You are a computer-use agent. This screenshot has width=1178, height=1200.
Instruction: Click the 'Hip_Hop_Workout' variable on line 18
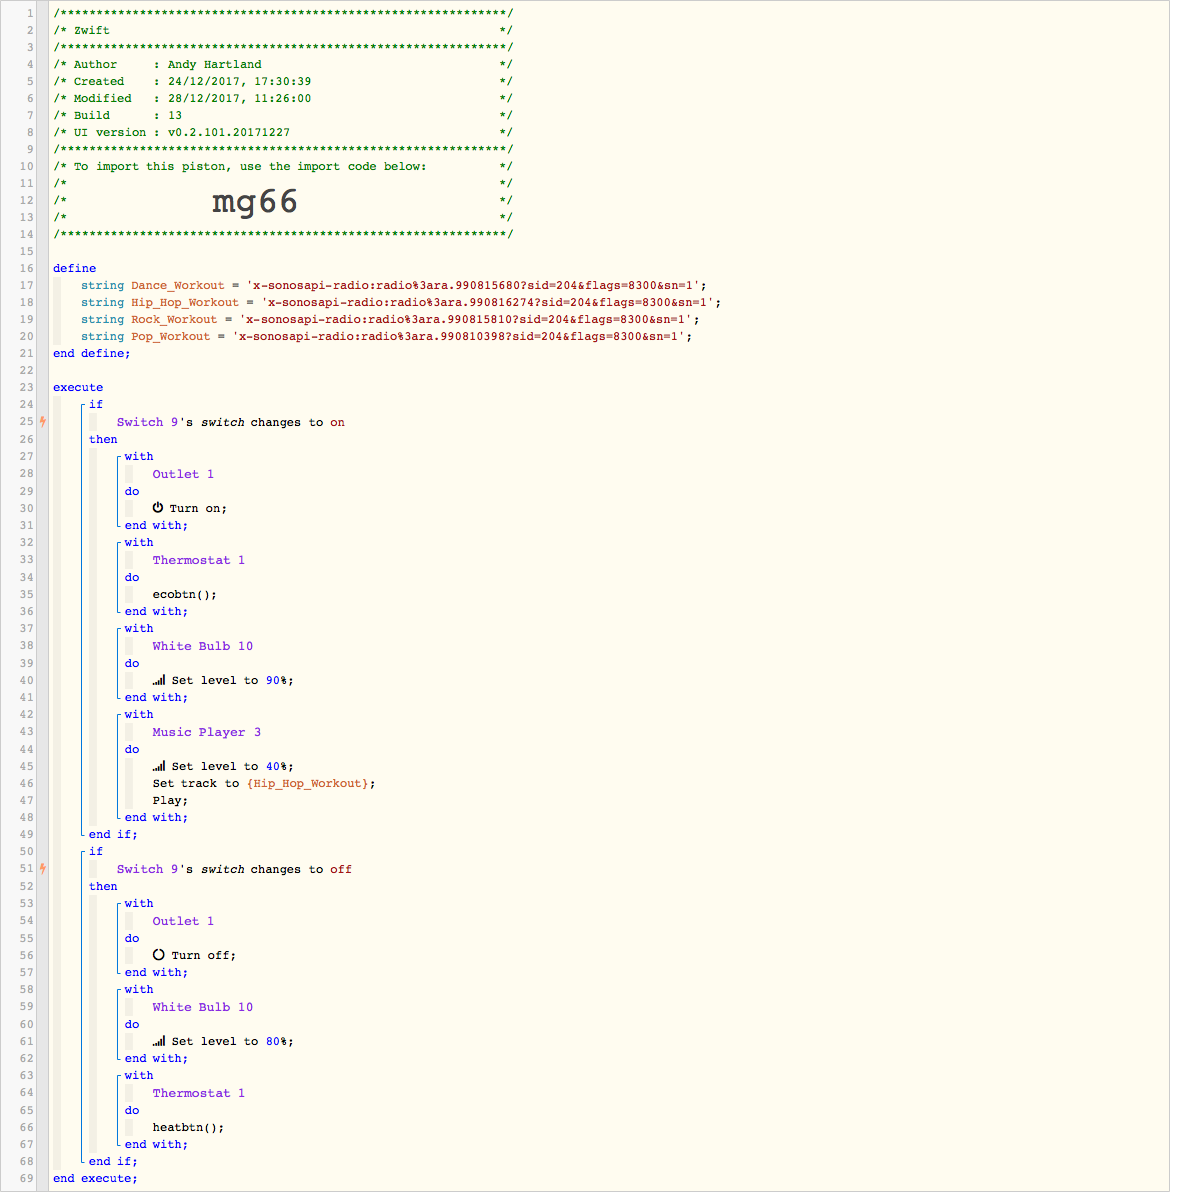pyautogui.click(x=185, y=302)
